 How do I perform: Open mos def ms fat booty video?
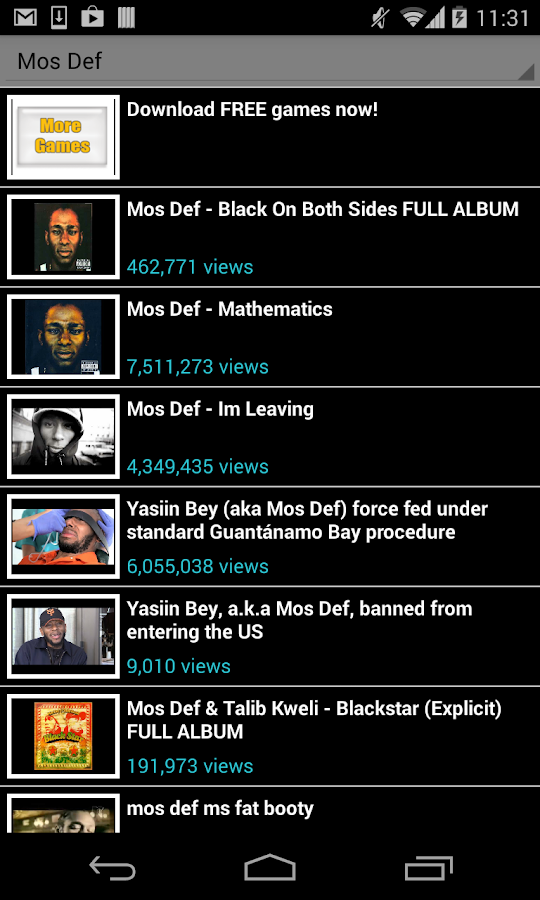[270, 810]
